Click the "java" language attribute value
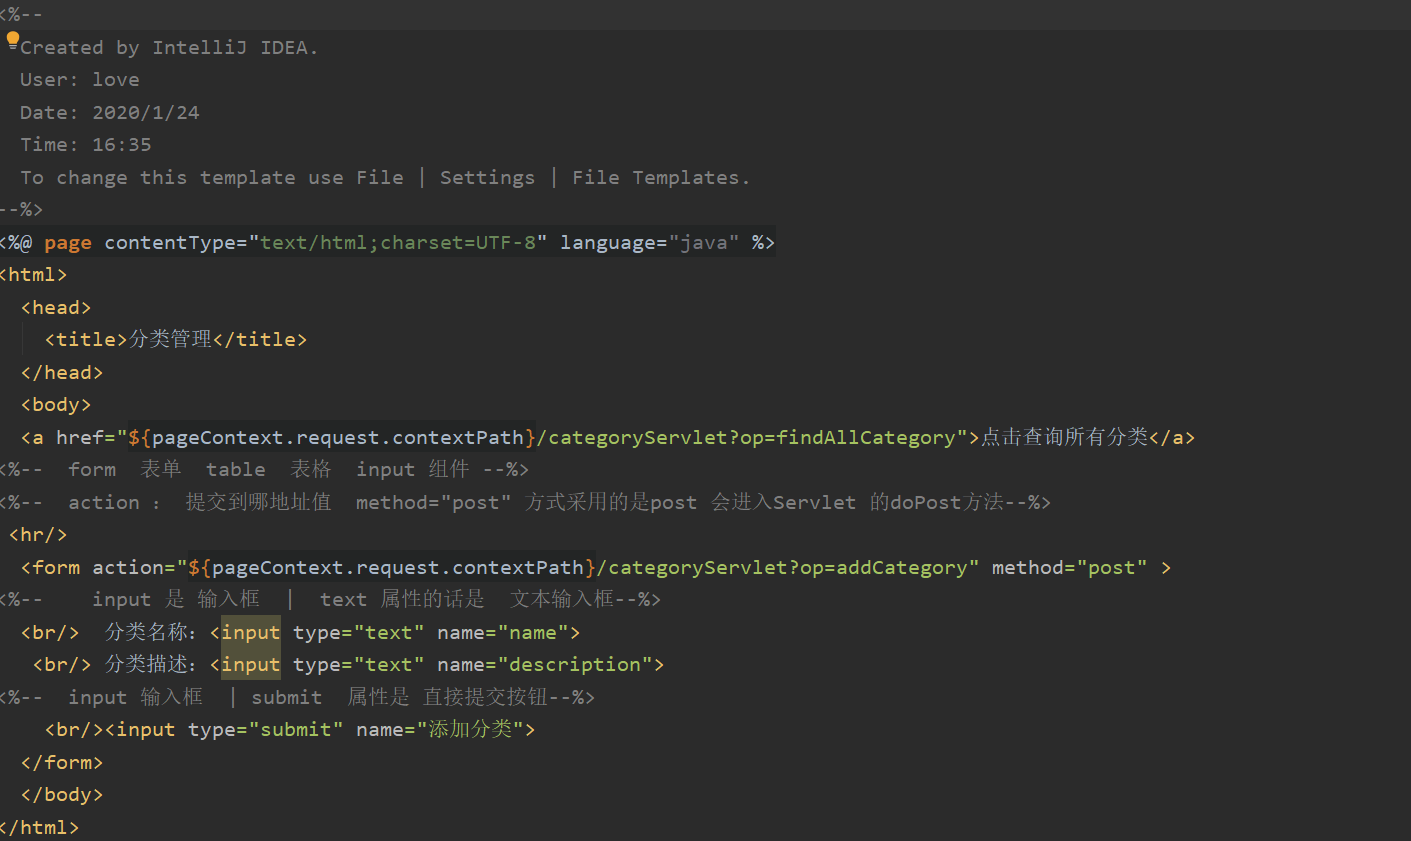 coord(704,243)
